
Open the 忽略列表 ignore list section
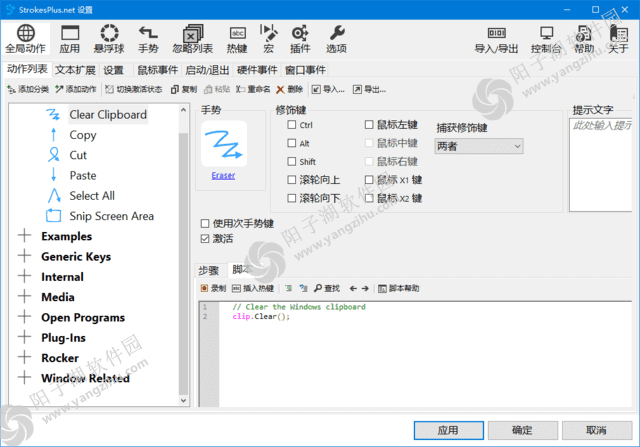(x=193, y=39)
